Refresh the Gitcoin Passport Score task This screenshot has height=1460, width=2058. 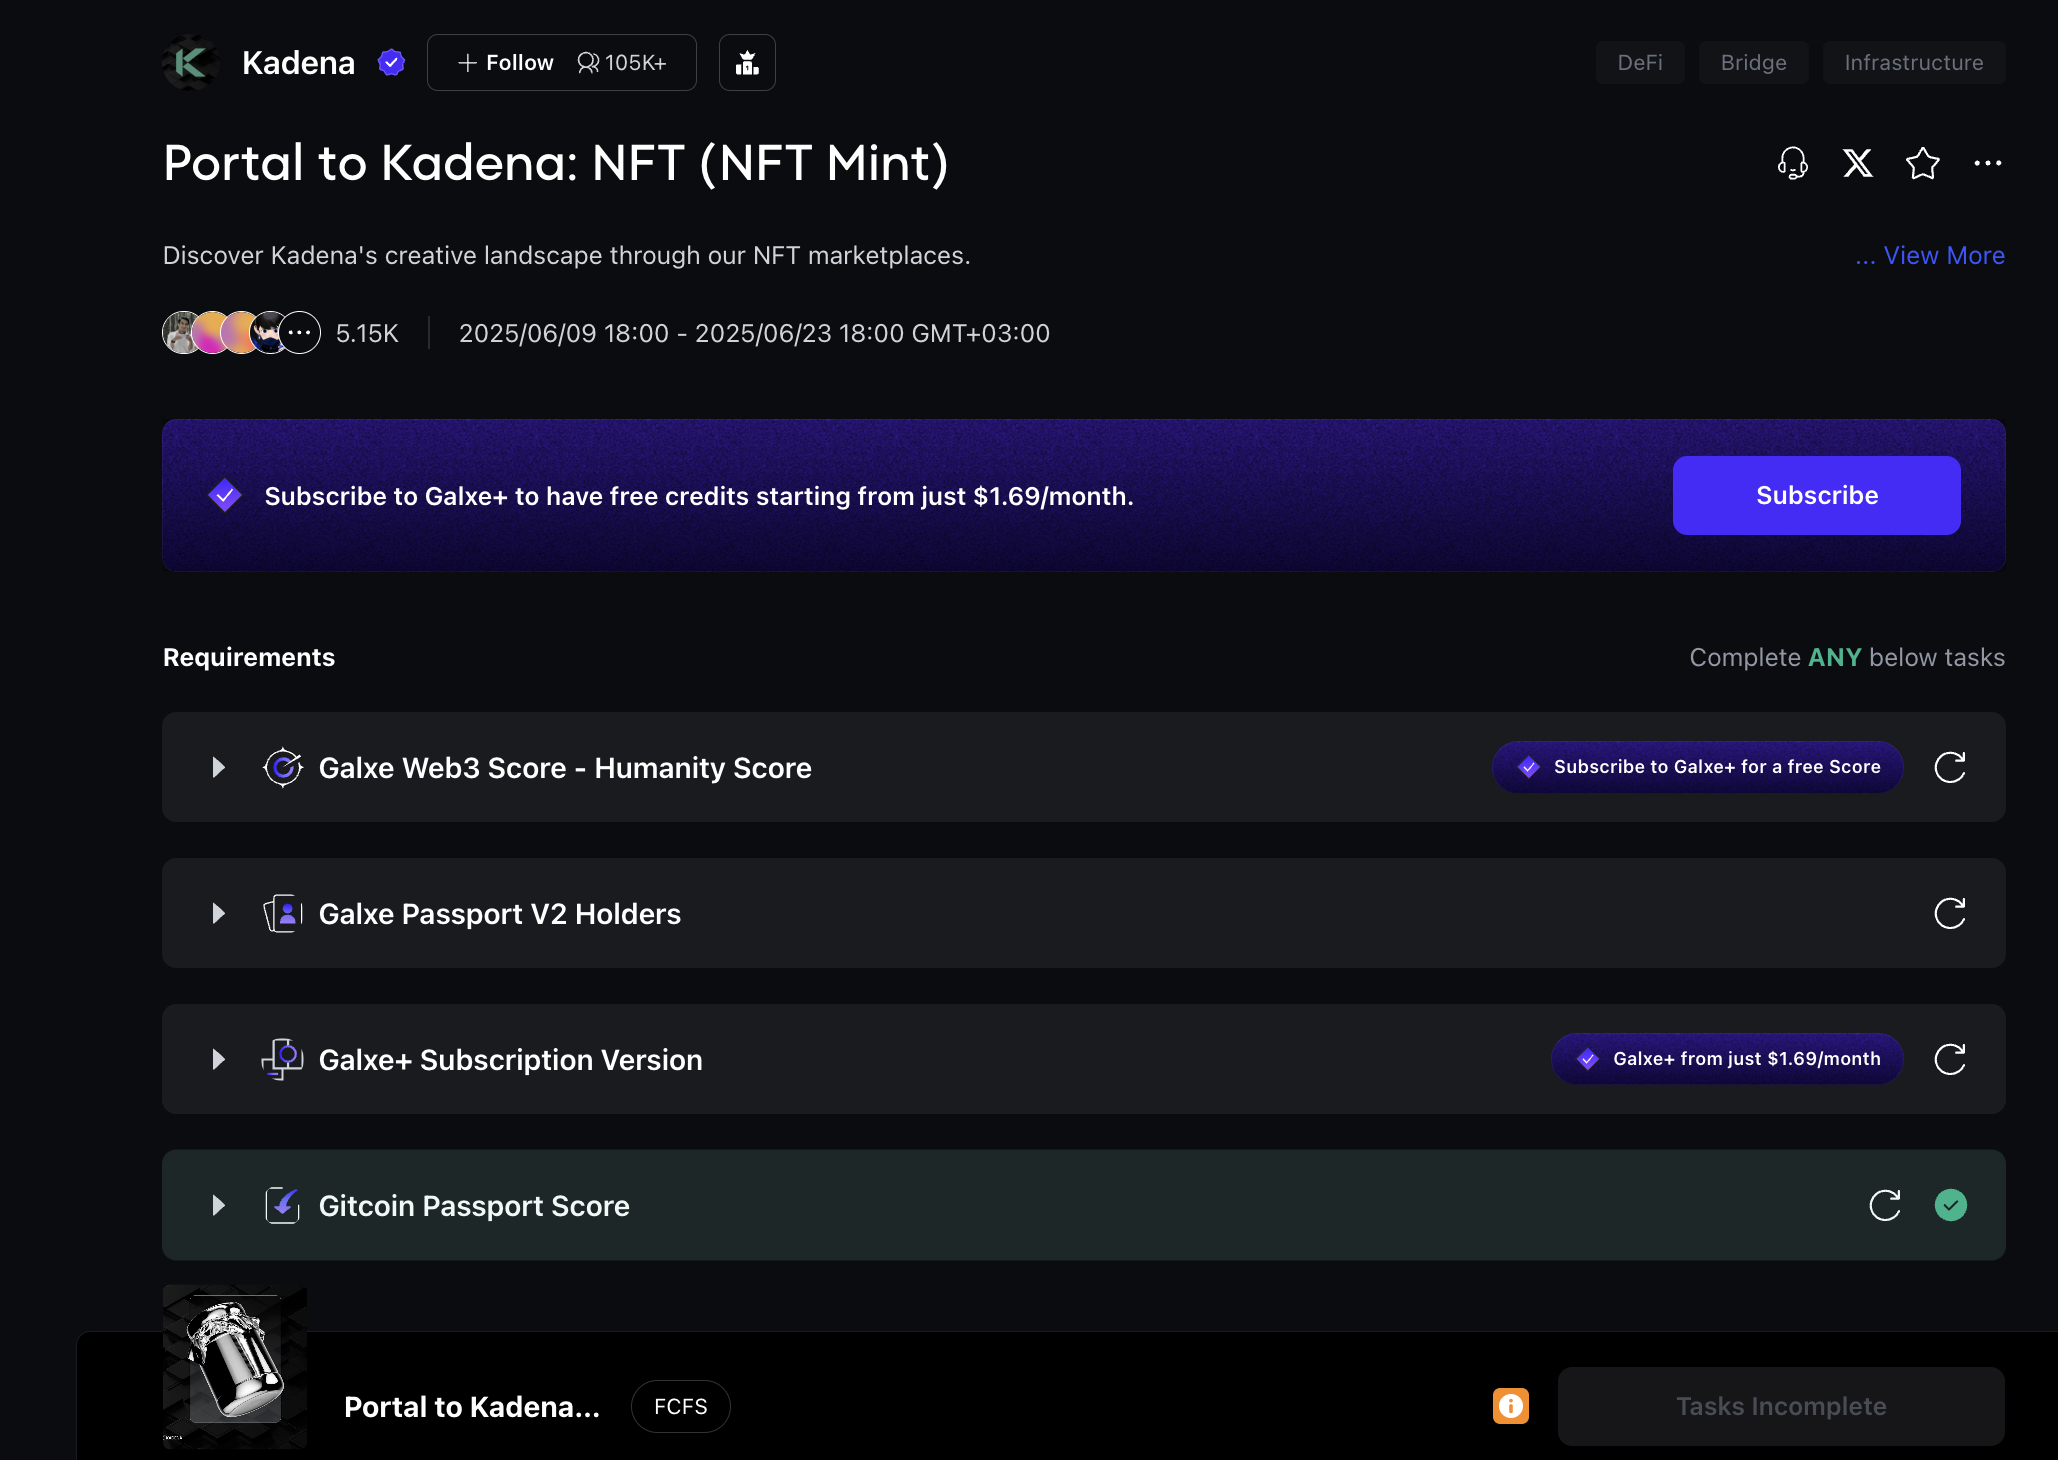coord(1885,1205)
